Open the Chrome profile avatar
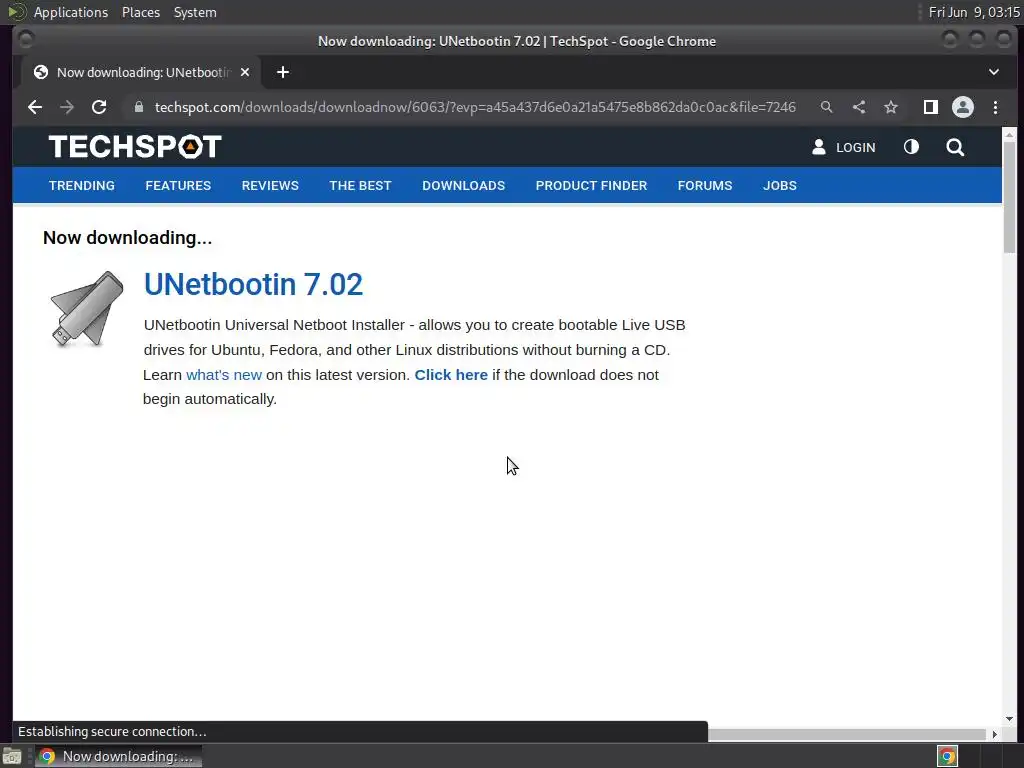Viewport: 1024px width, 768px height. [x=963, y=107]
